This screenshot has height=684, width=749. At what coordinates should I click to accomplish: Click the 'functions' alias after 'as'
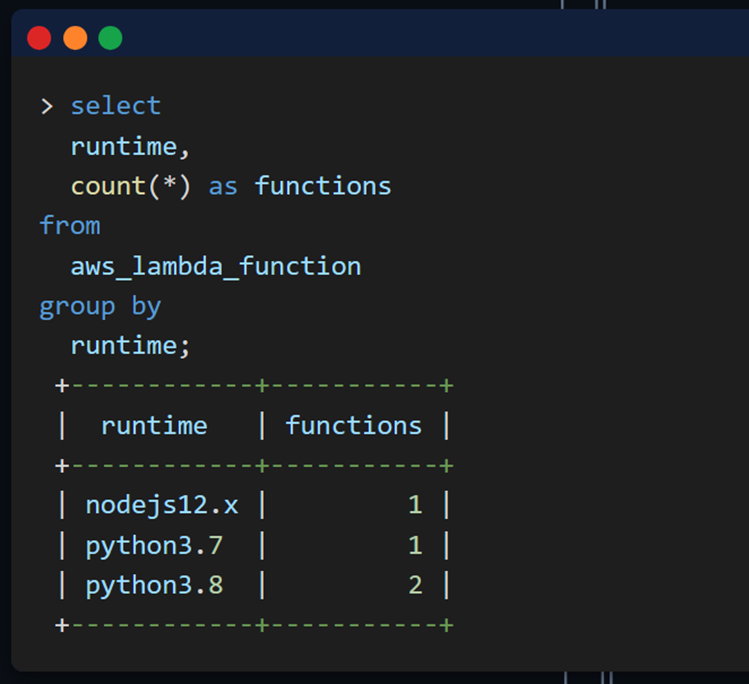pos(322,186)
